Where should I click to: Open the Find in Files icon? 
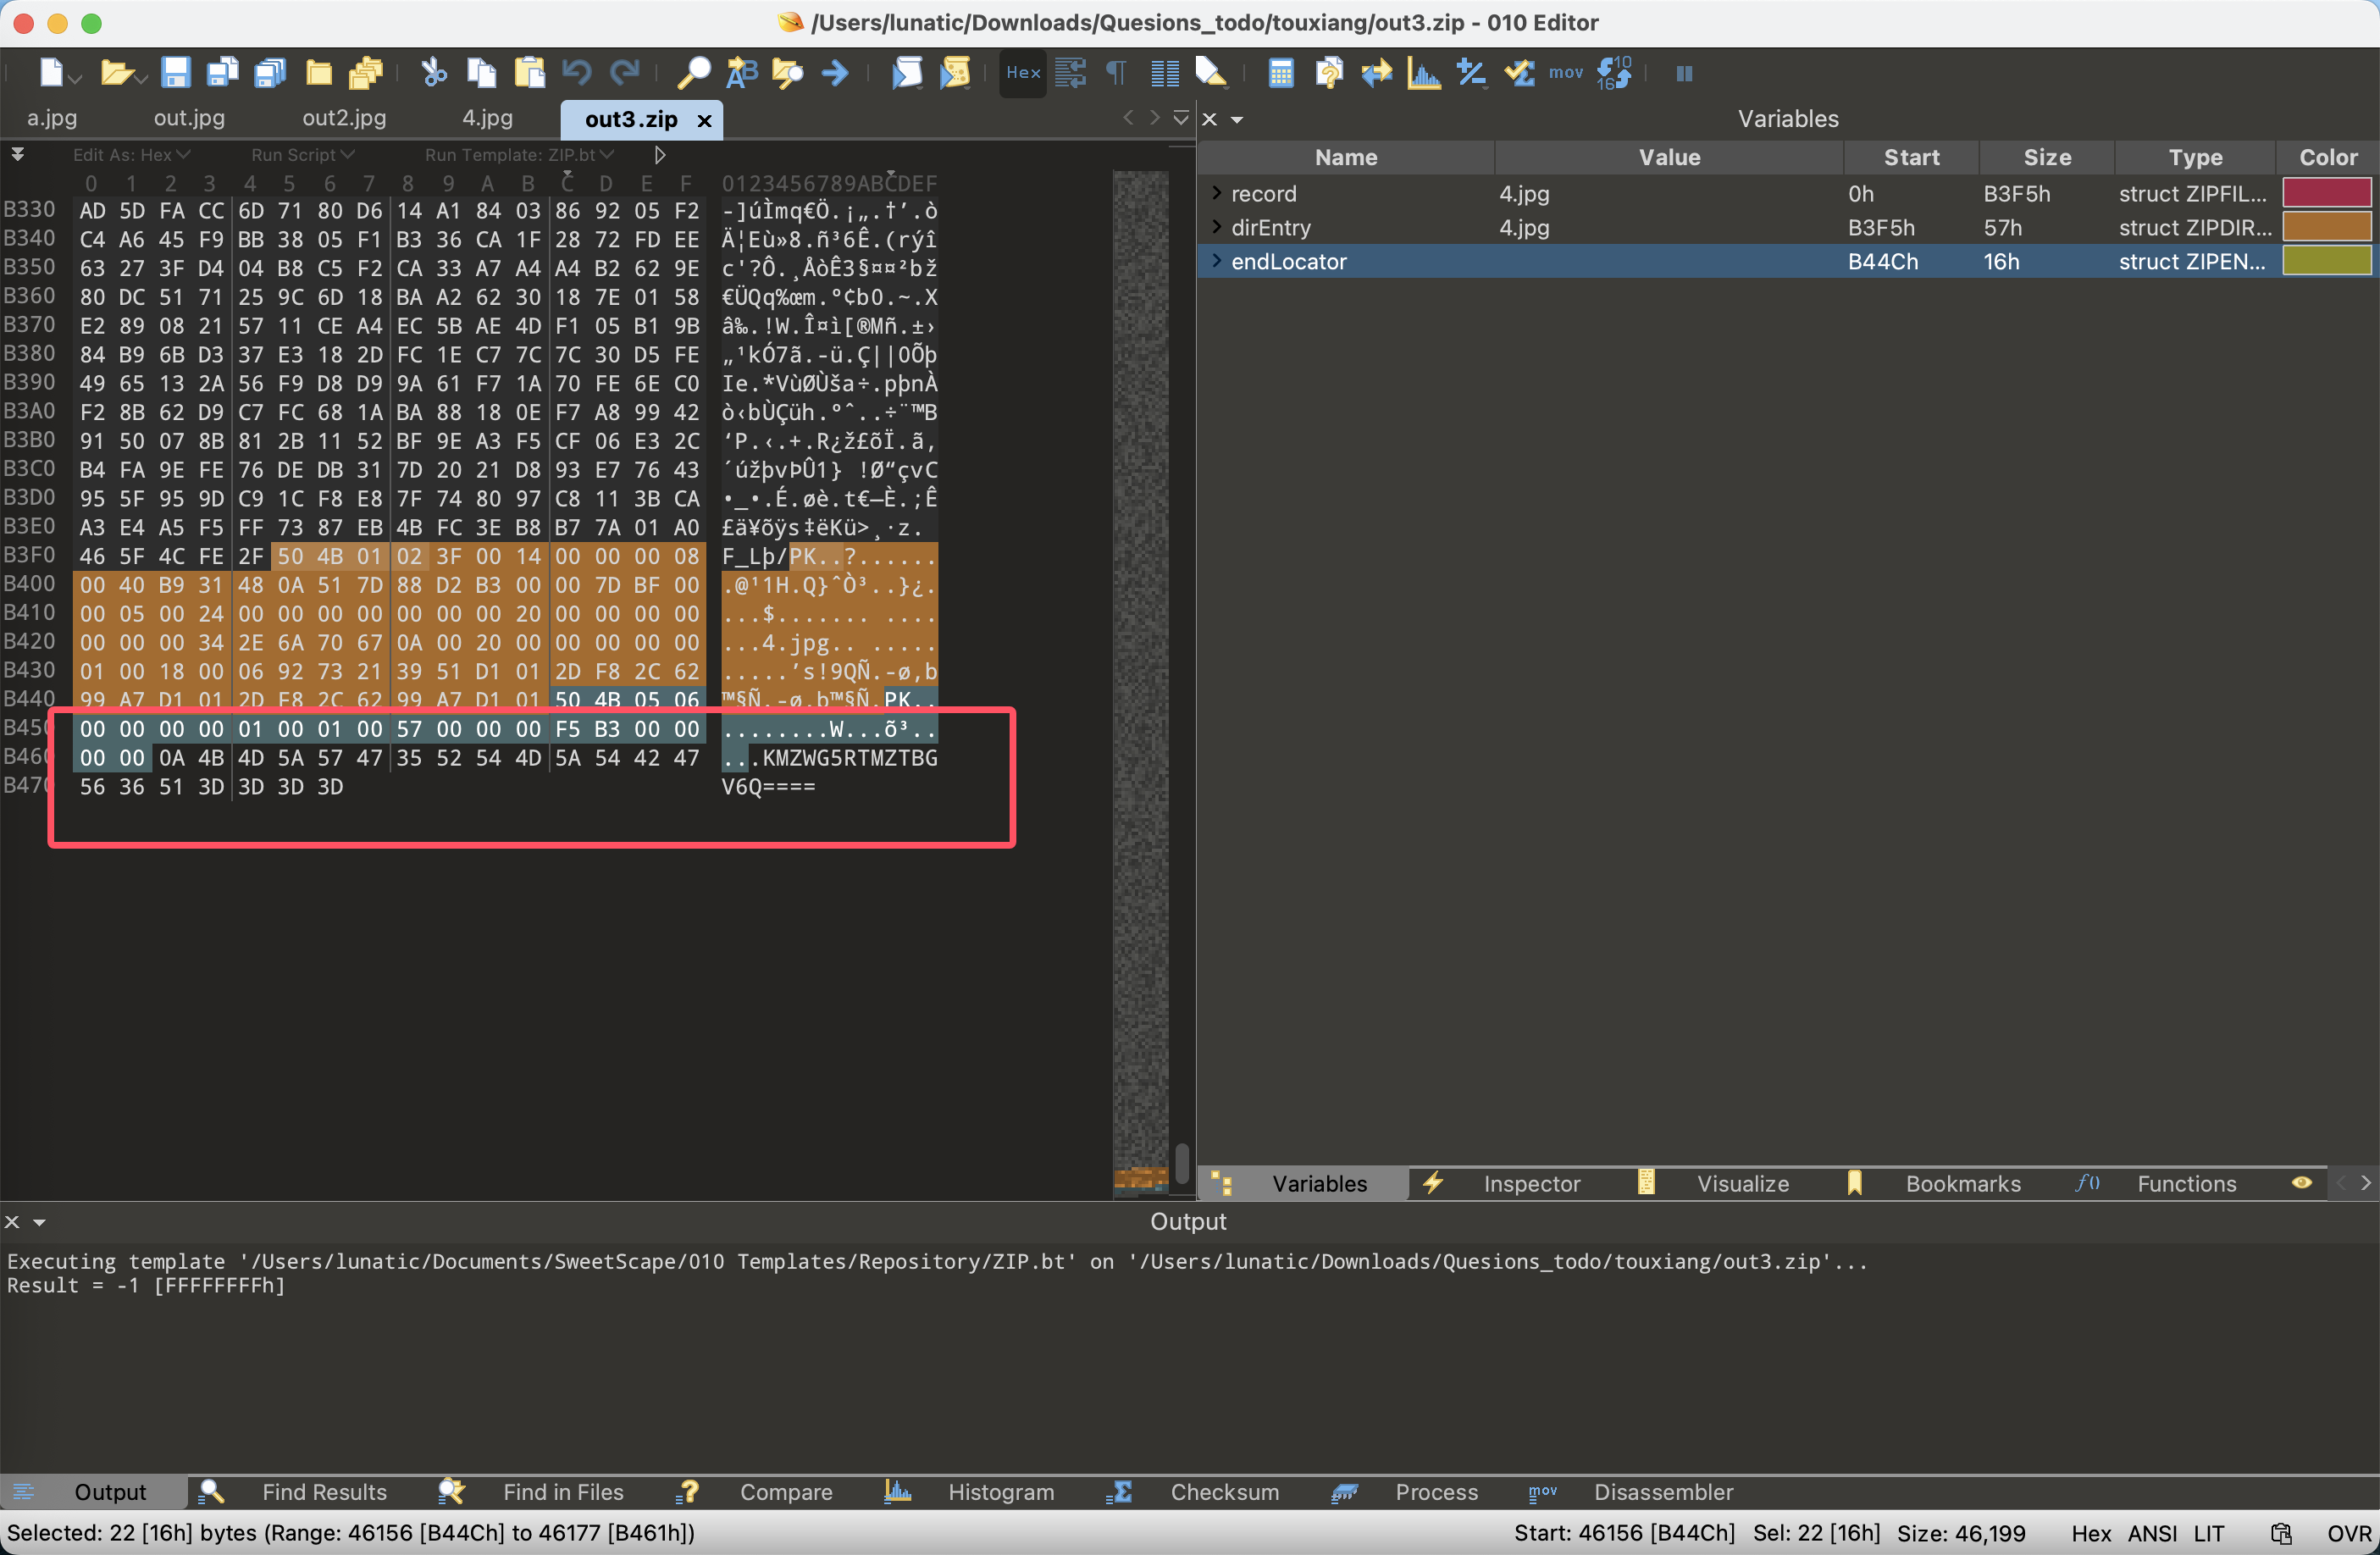(788, 73)
